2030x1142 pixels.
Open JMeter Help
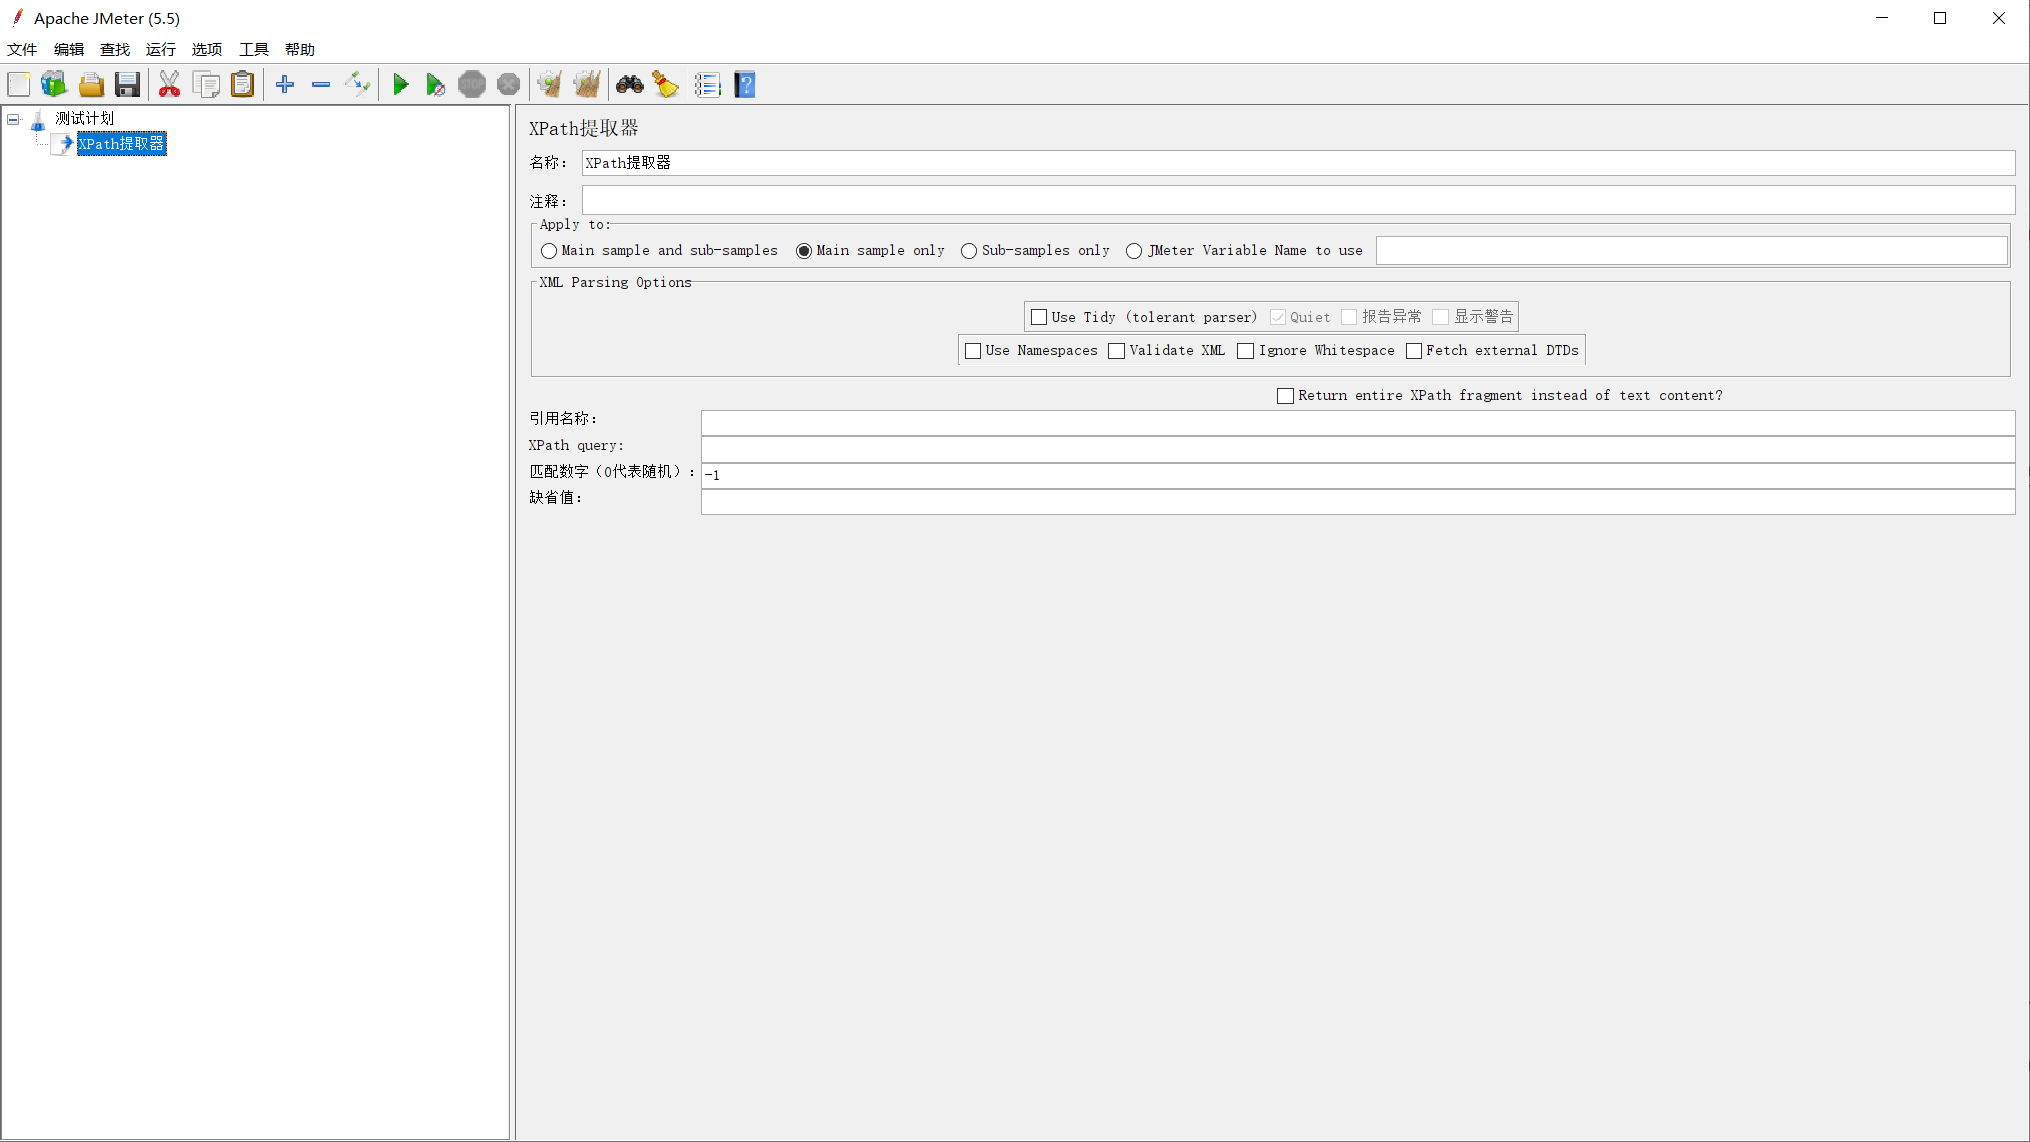click(744, 84)
